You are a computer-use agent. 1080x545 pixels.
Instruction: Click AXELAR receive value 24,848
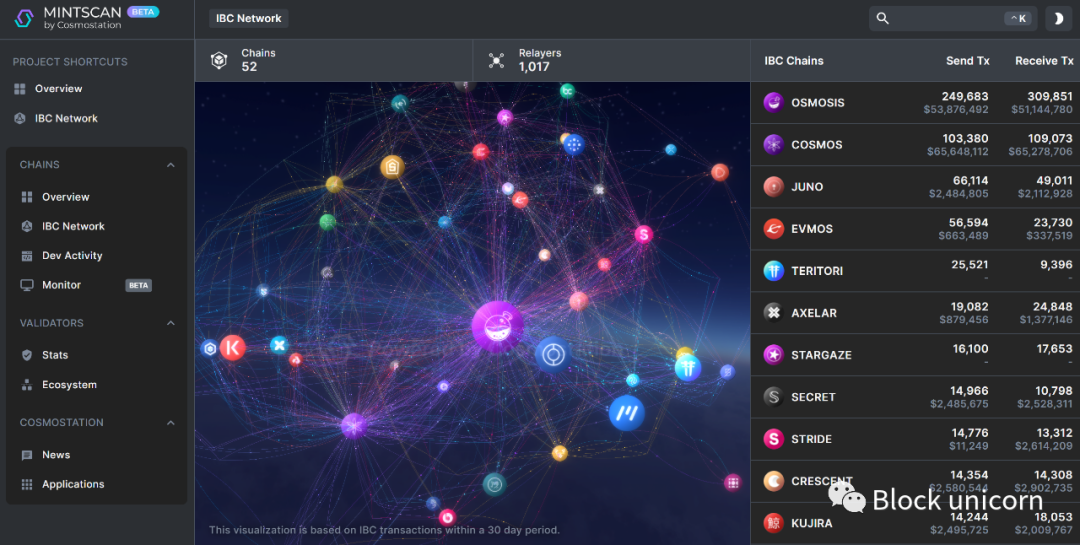point(1052,307)
